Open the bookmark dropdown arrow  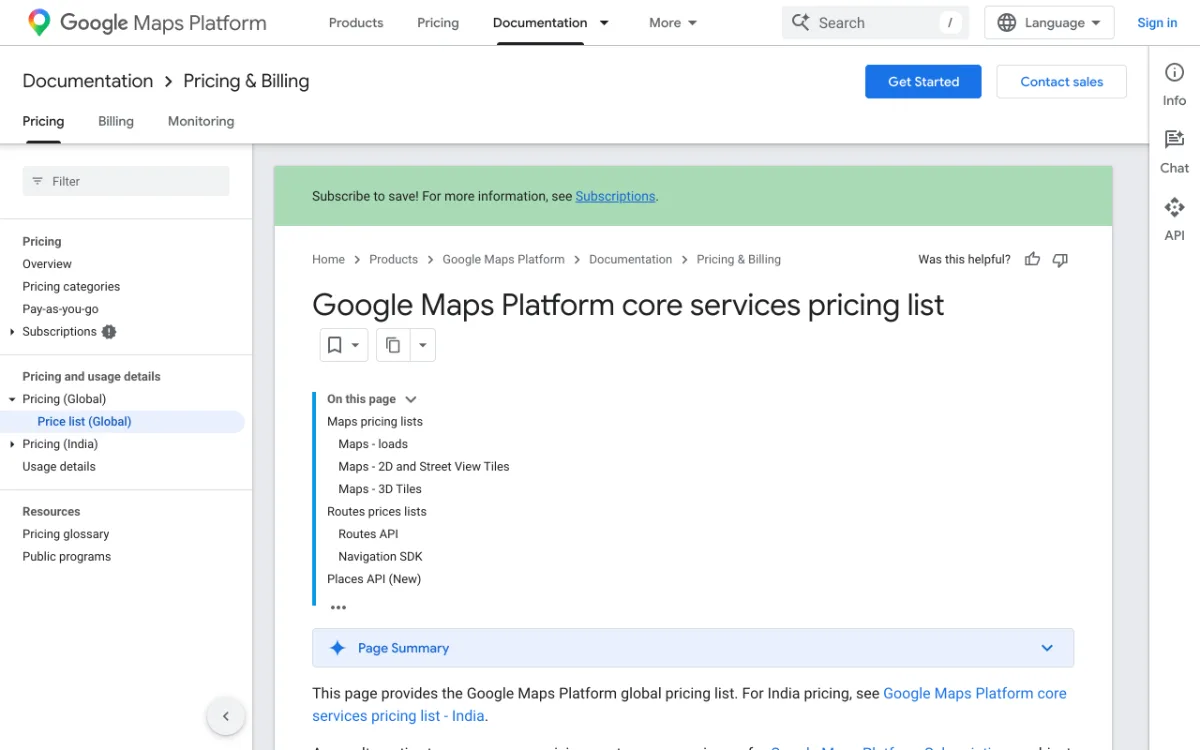click(x=355, y=345)
